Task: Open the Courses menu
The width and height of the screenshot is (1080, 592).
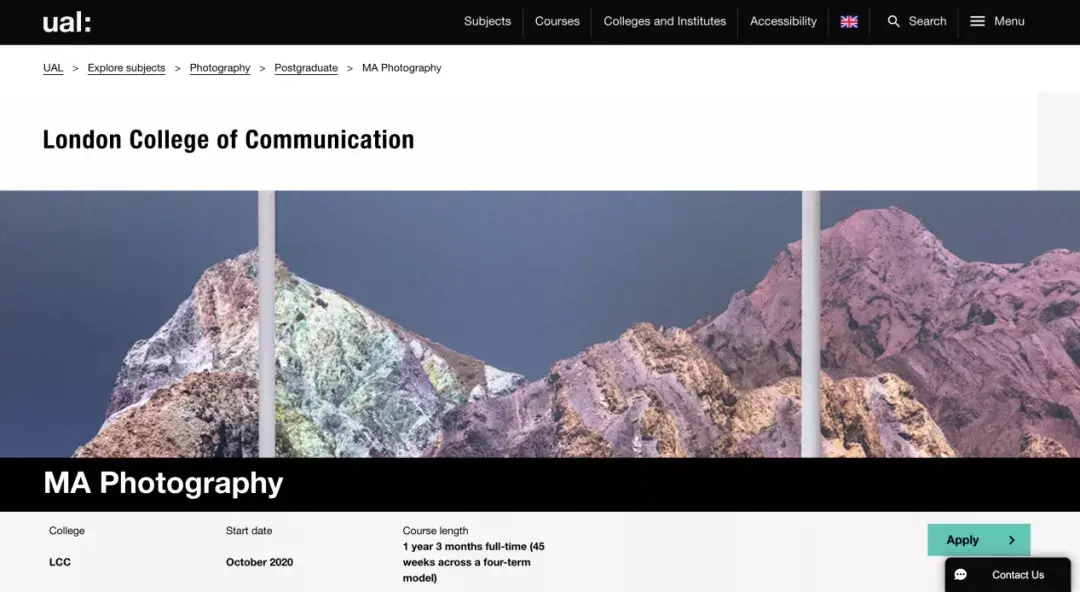Action: 557,21
